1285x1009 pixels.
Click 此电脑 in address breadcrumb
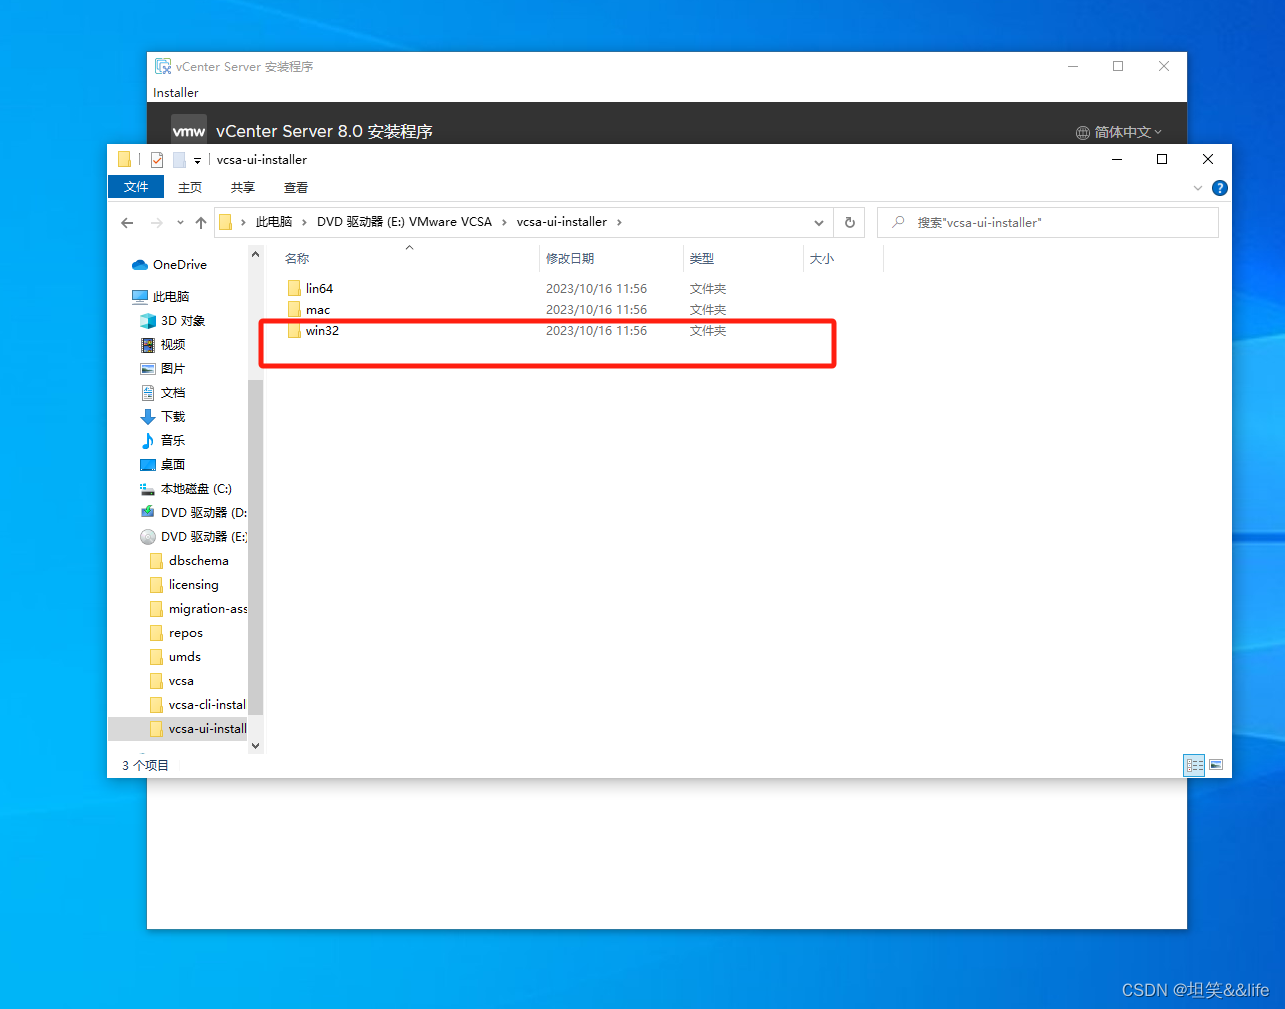274,222
